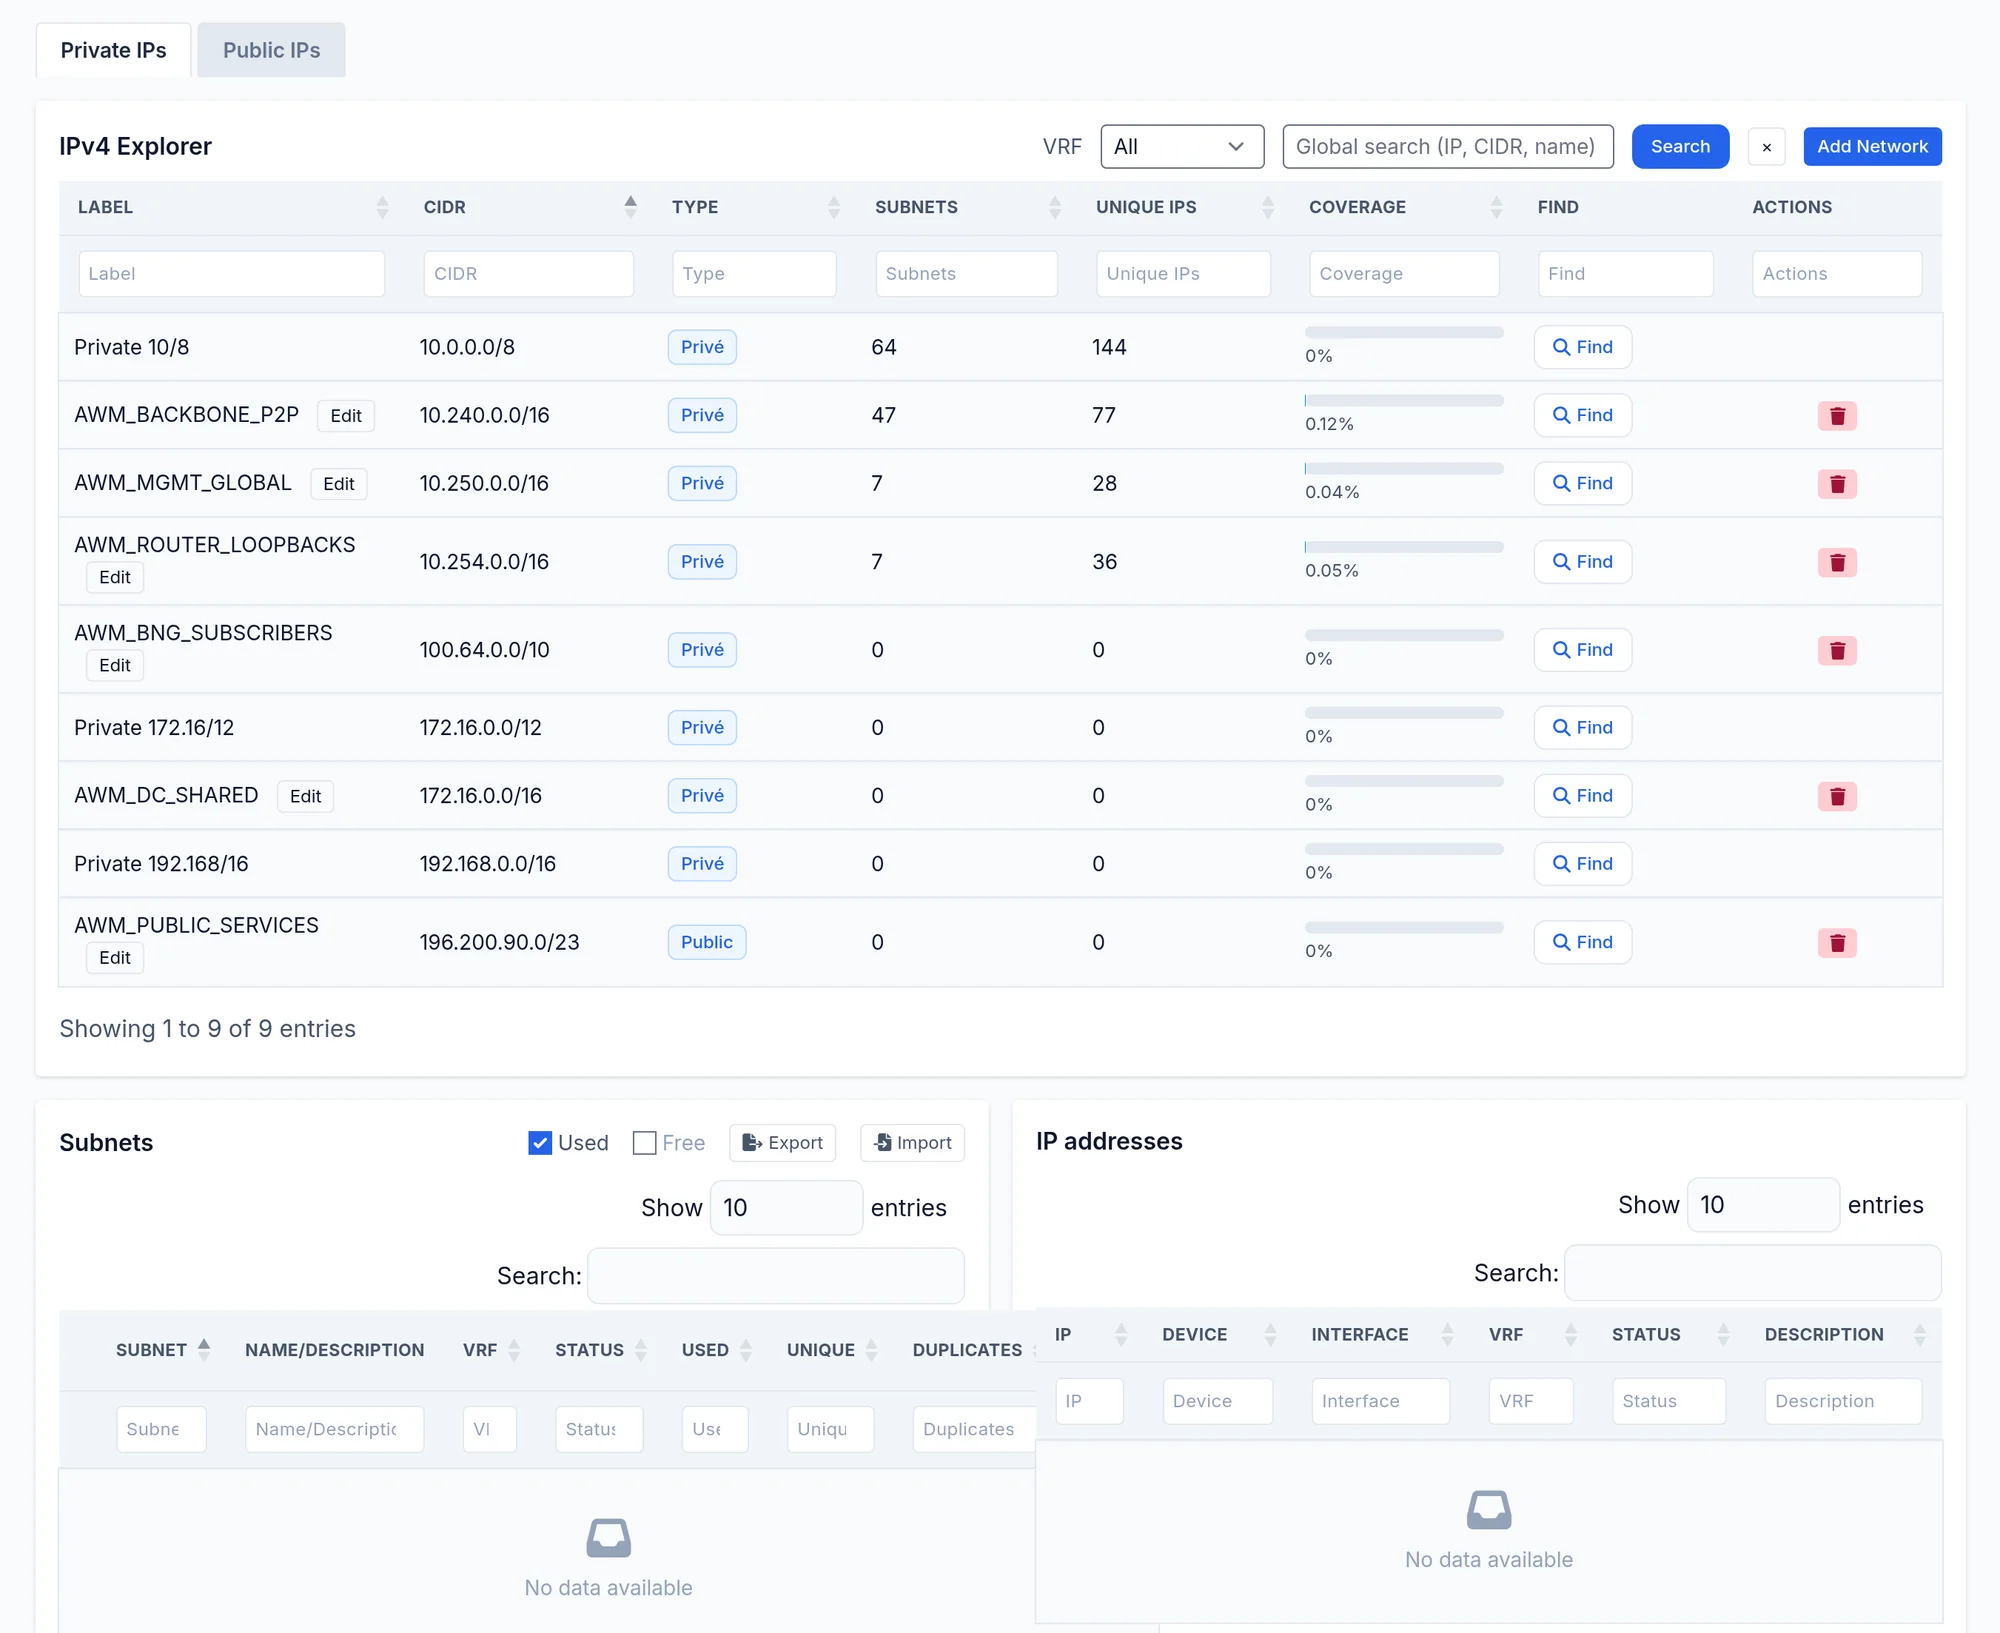Sort Subnets table by Subnet column
Viewport: 2000px width, 1633px height.
click(204, 1349)
